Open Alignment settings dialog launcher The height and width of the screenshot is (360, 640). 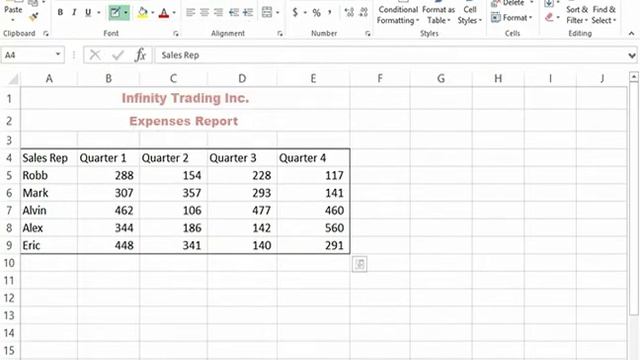(x=280, y=33)
